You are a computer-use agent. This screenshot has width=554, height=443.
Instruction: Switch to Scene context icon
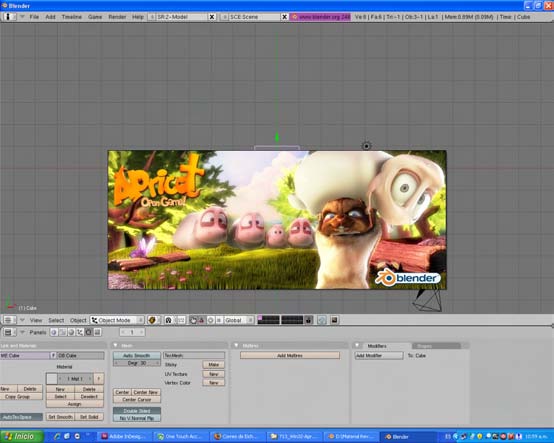pyautogui.click(x=97, y=332)
